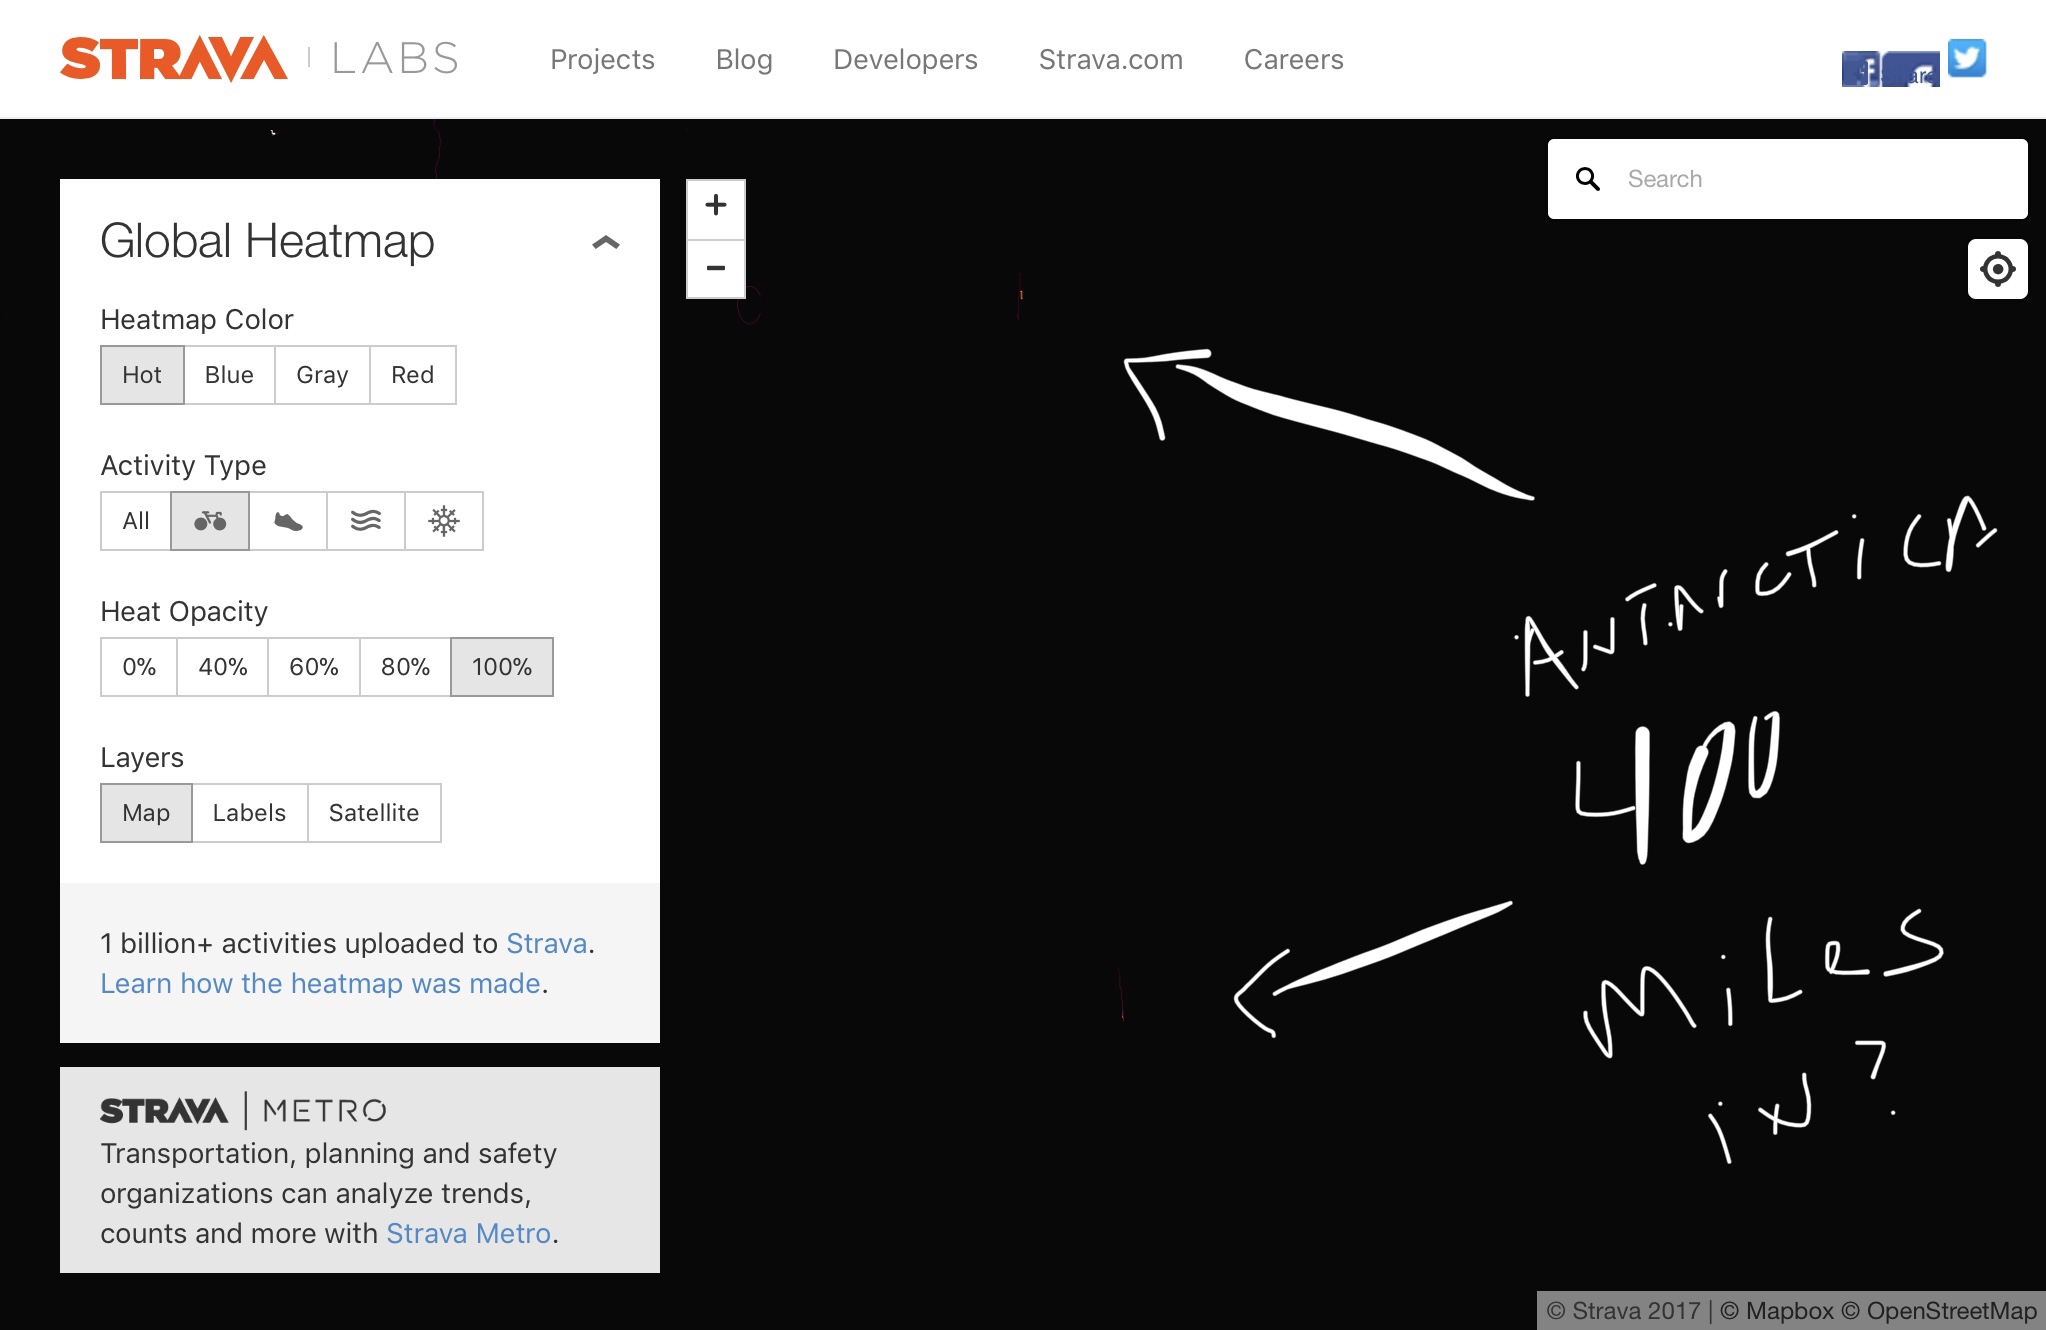Click the OpenStreetMap attribution link
Viewport: 2046px width, 1330px height.
click(1939, 1311)
